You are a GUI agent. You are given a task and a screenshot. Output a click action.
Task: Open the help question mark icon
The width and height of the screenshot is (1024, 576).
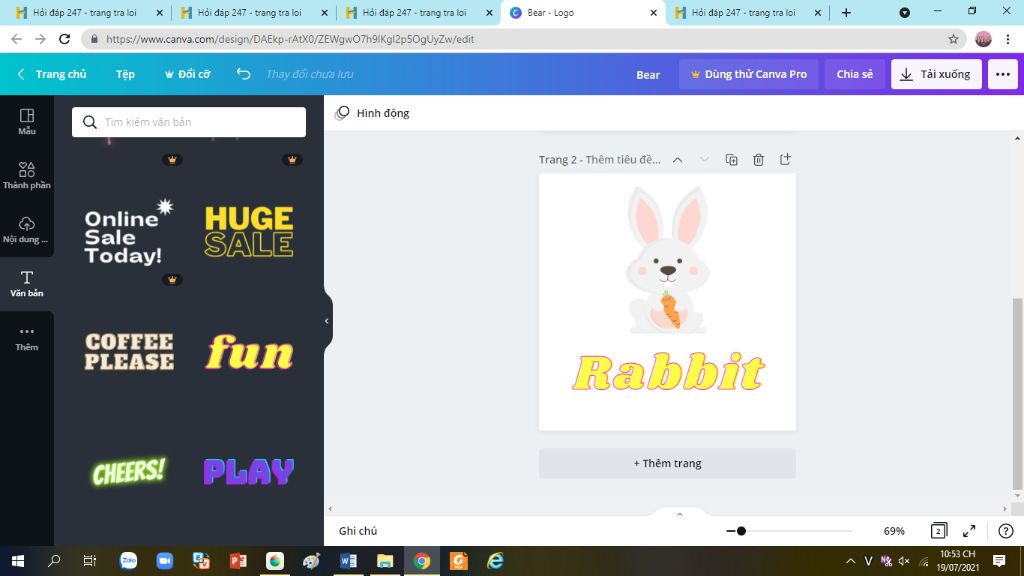(1006, 531)
